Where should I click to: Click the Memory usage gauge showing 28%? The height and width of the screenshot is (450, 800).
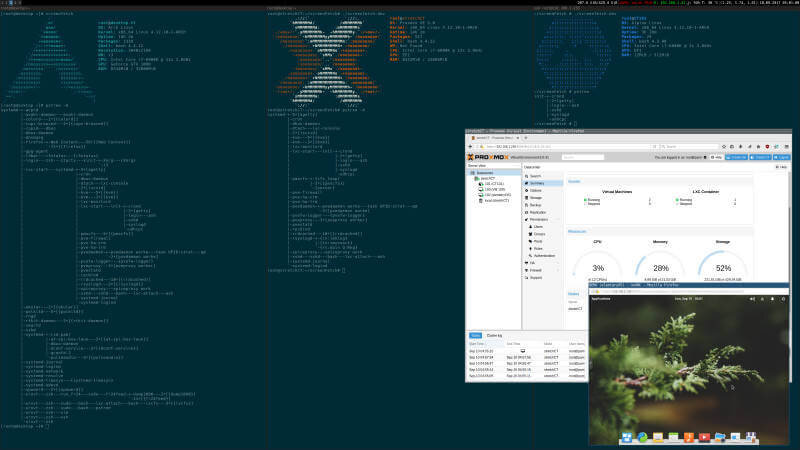point(660,265)
